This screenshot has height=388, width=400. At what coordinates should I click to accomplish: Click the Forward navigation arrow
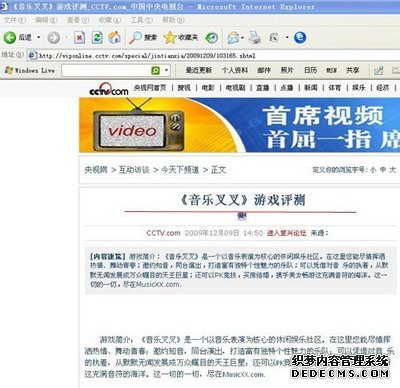coord(53,38)
